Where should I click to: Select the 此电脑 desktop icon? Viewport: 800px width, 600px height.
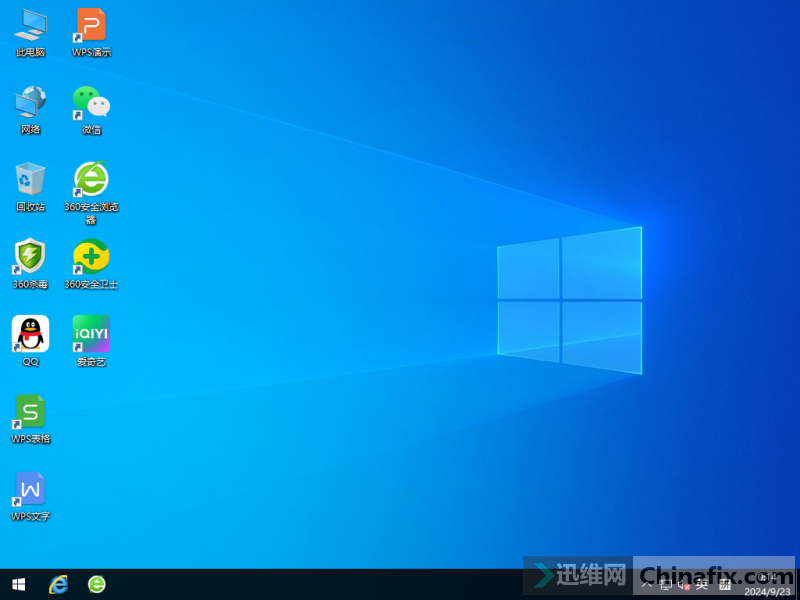pos(31,32)
